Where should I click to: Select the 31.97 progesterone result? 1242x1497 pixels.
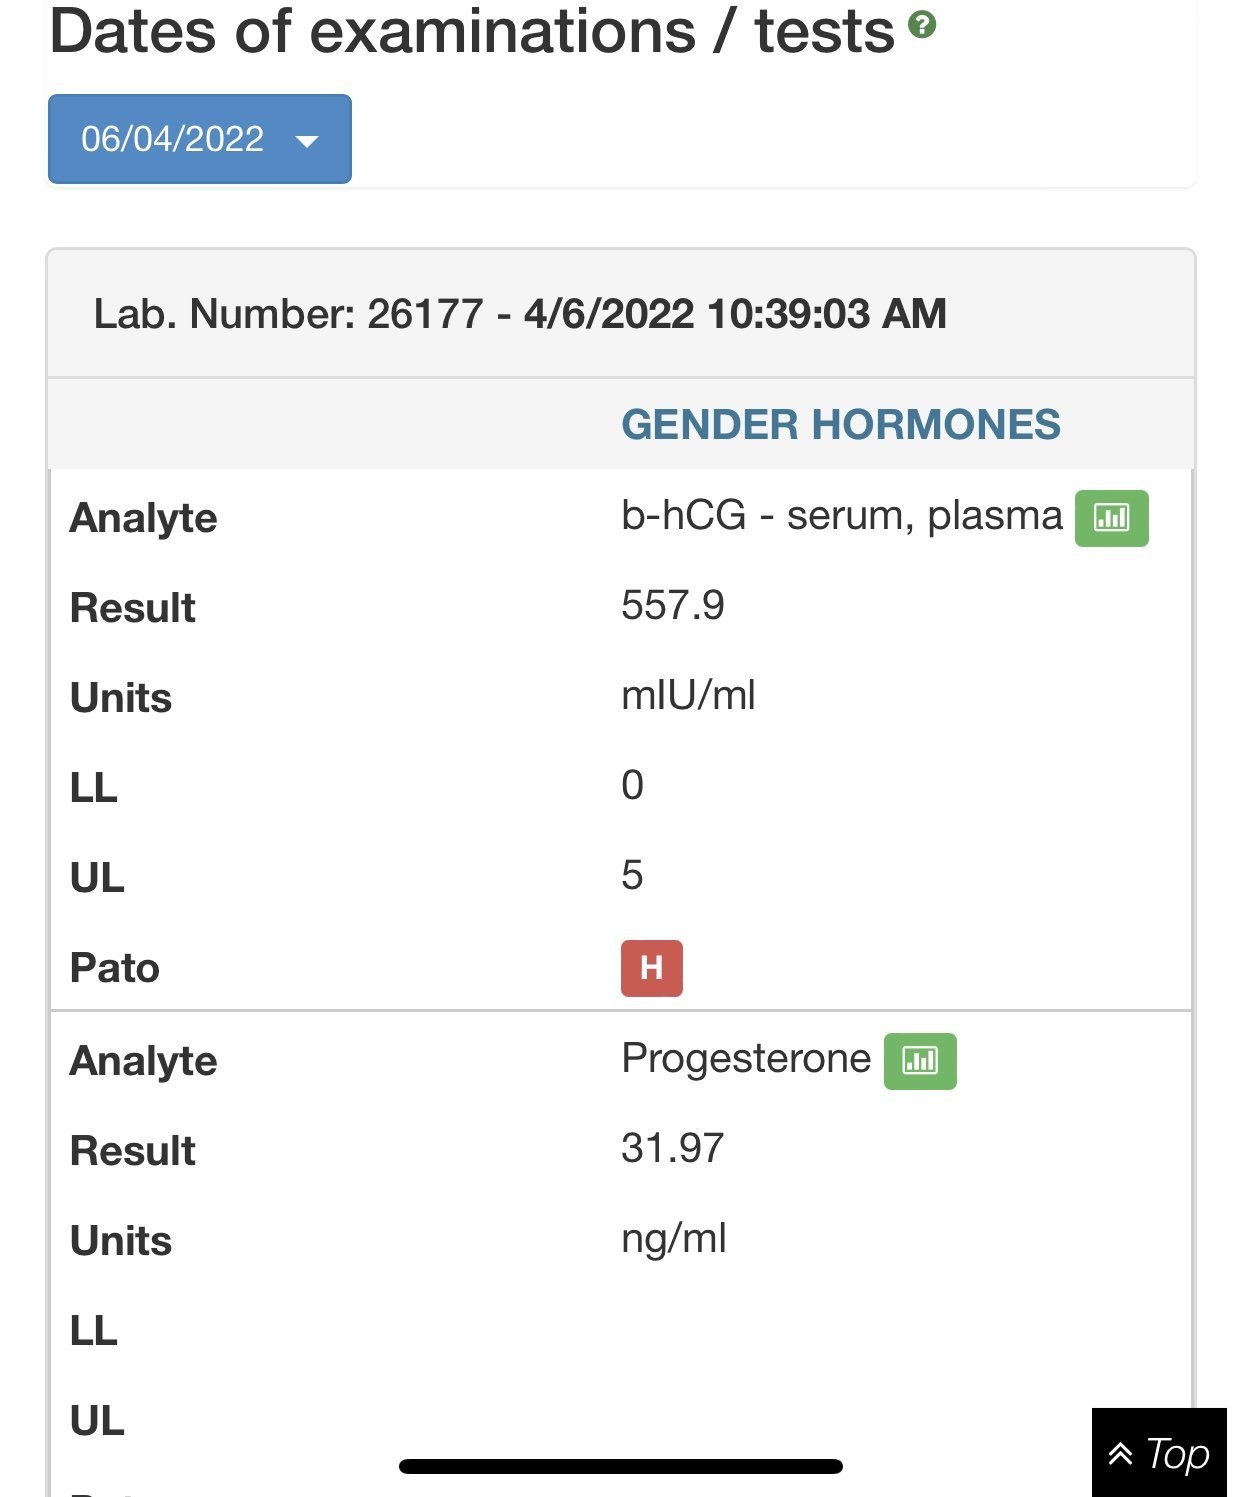pos(672,1149)
